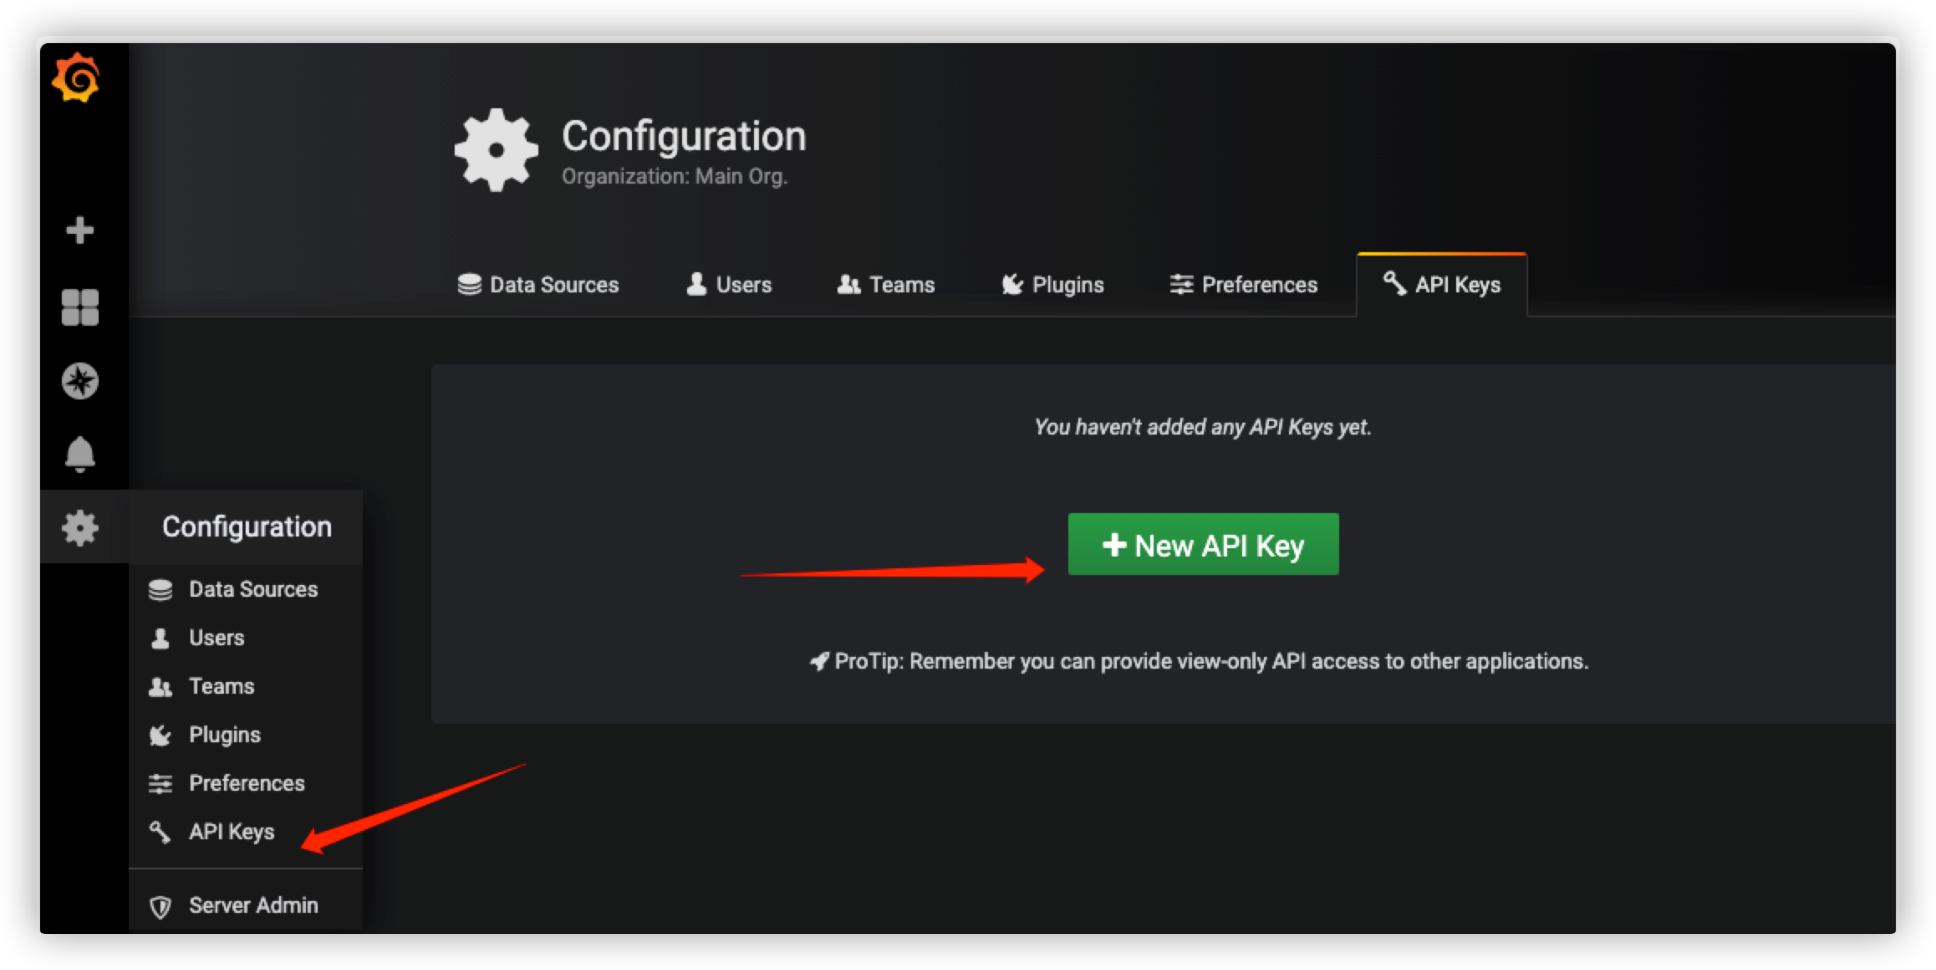This screenshot has height=970, width=1936.
Task: Select the Configuration gear icon in sidebar
Action: (80, 527)
